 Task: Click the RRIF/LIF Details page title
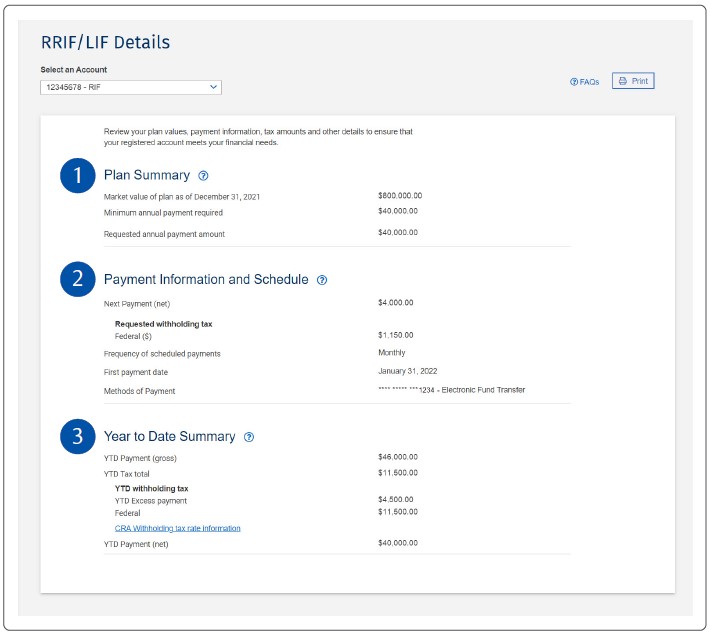click(x=105, y=42)
